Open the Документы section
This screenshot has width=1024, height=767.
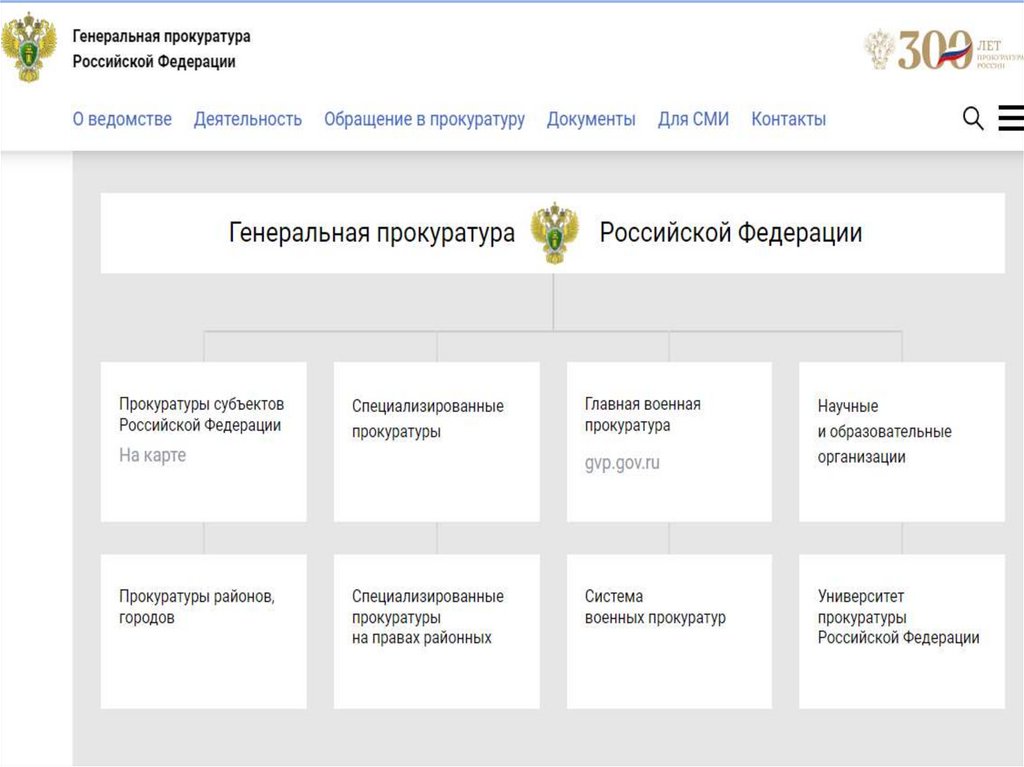[x=591, y=119]
